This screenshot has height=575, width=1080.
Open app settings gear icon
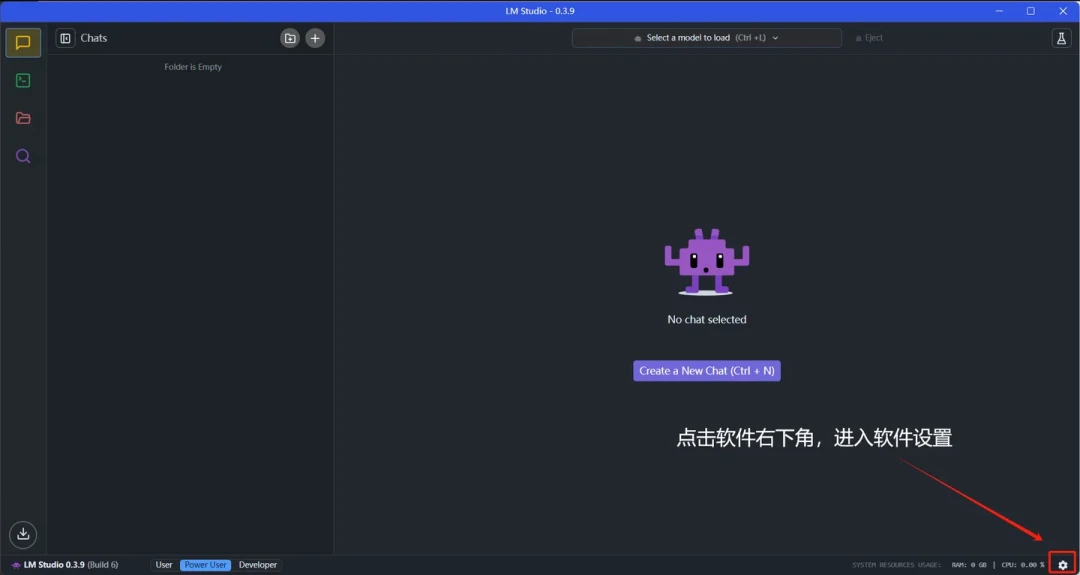[x=1063, y=565]
